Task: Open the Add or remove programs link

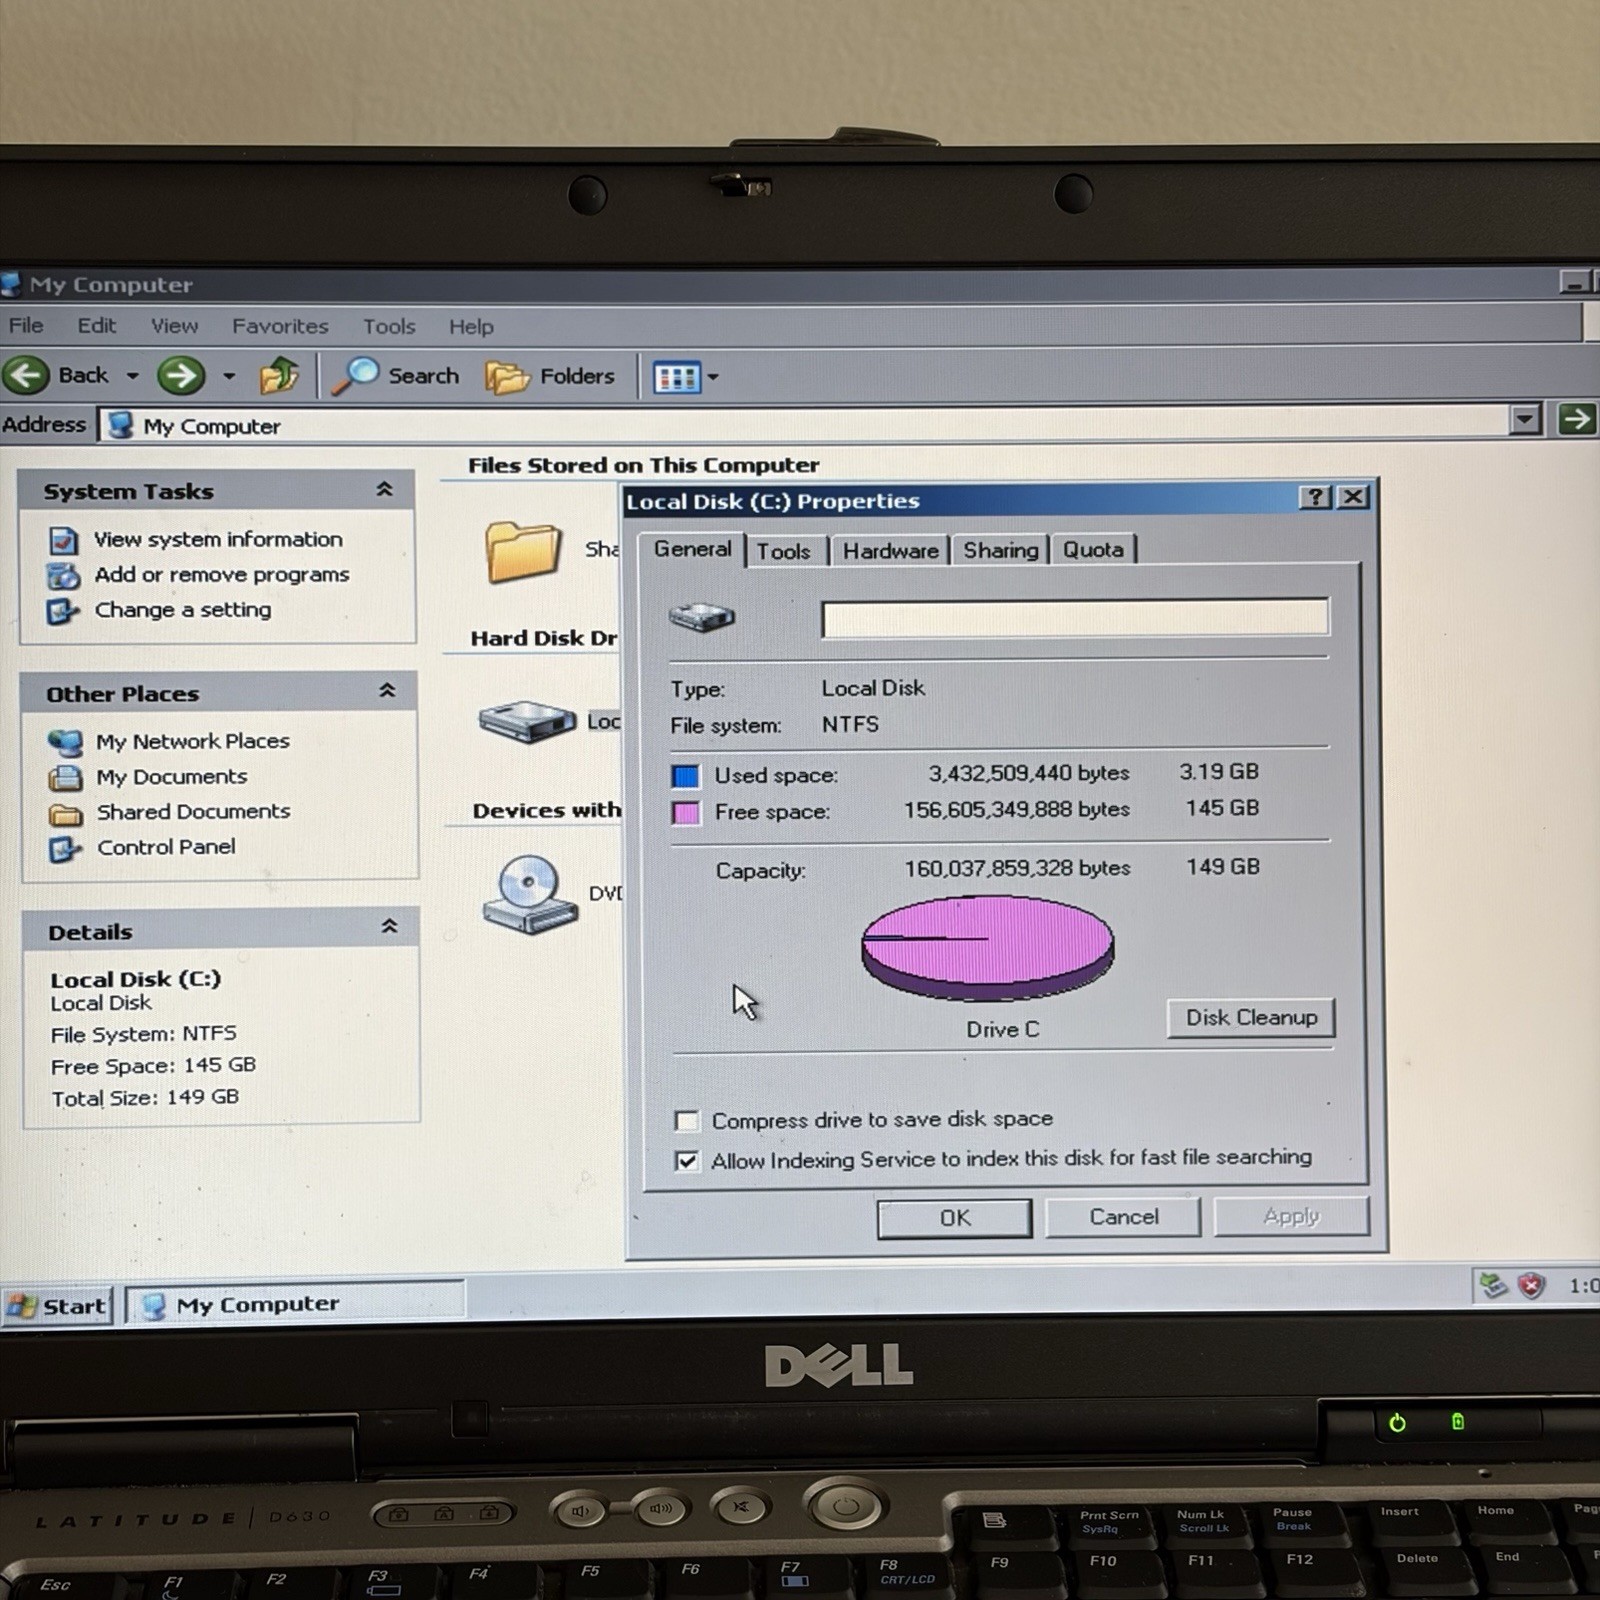Action: 222,575
